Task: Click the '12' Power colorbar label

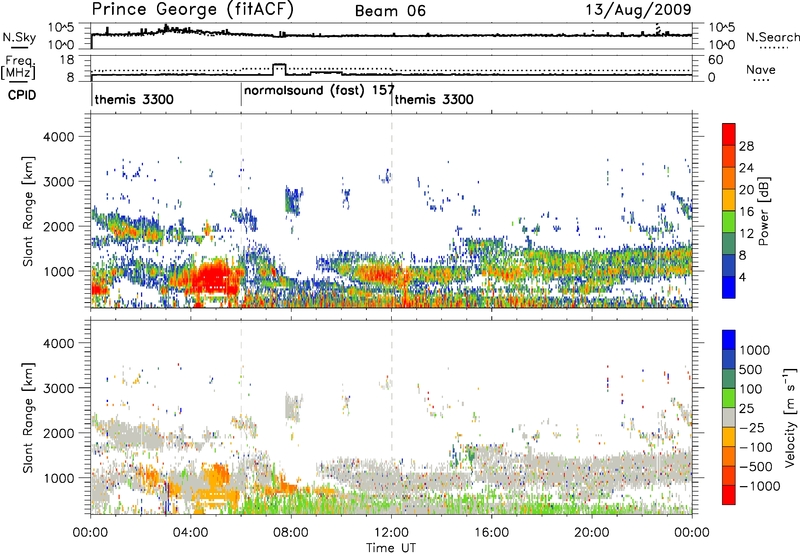Action: pyautogui.click(x=746, y=234)
